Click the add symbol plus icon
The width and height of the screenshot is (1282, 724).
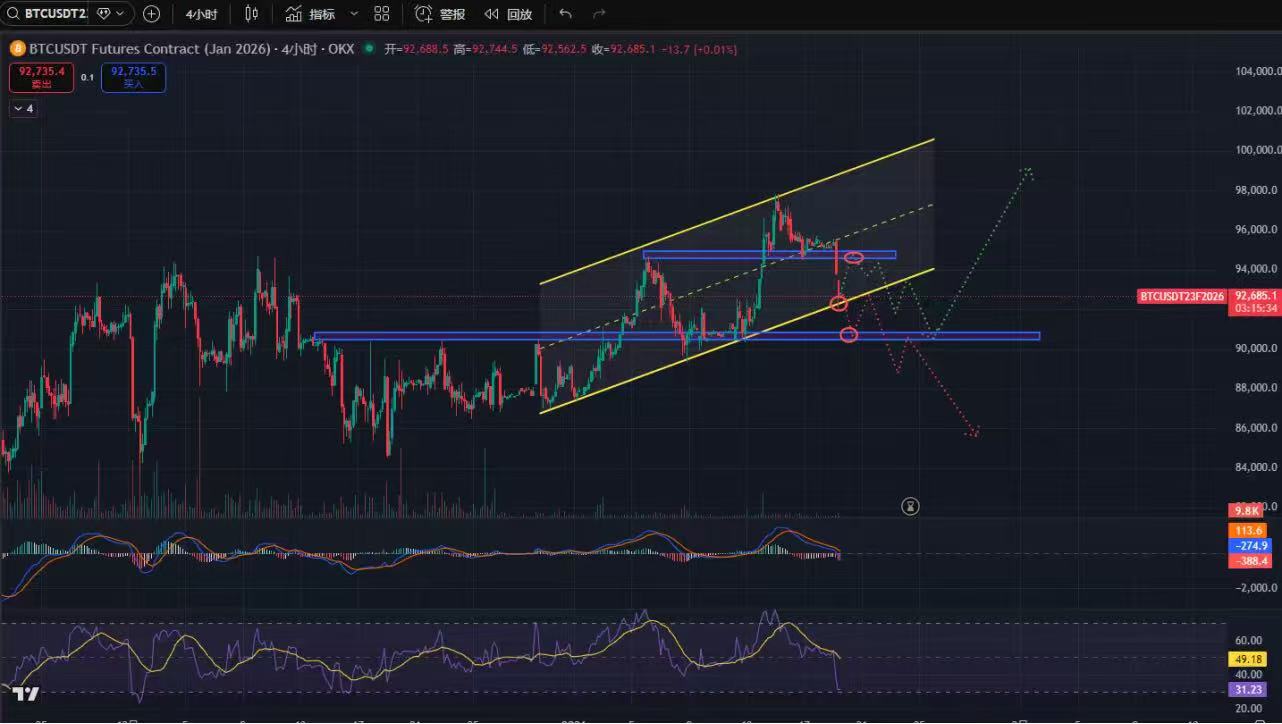coord(151,14)
